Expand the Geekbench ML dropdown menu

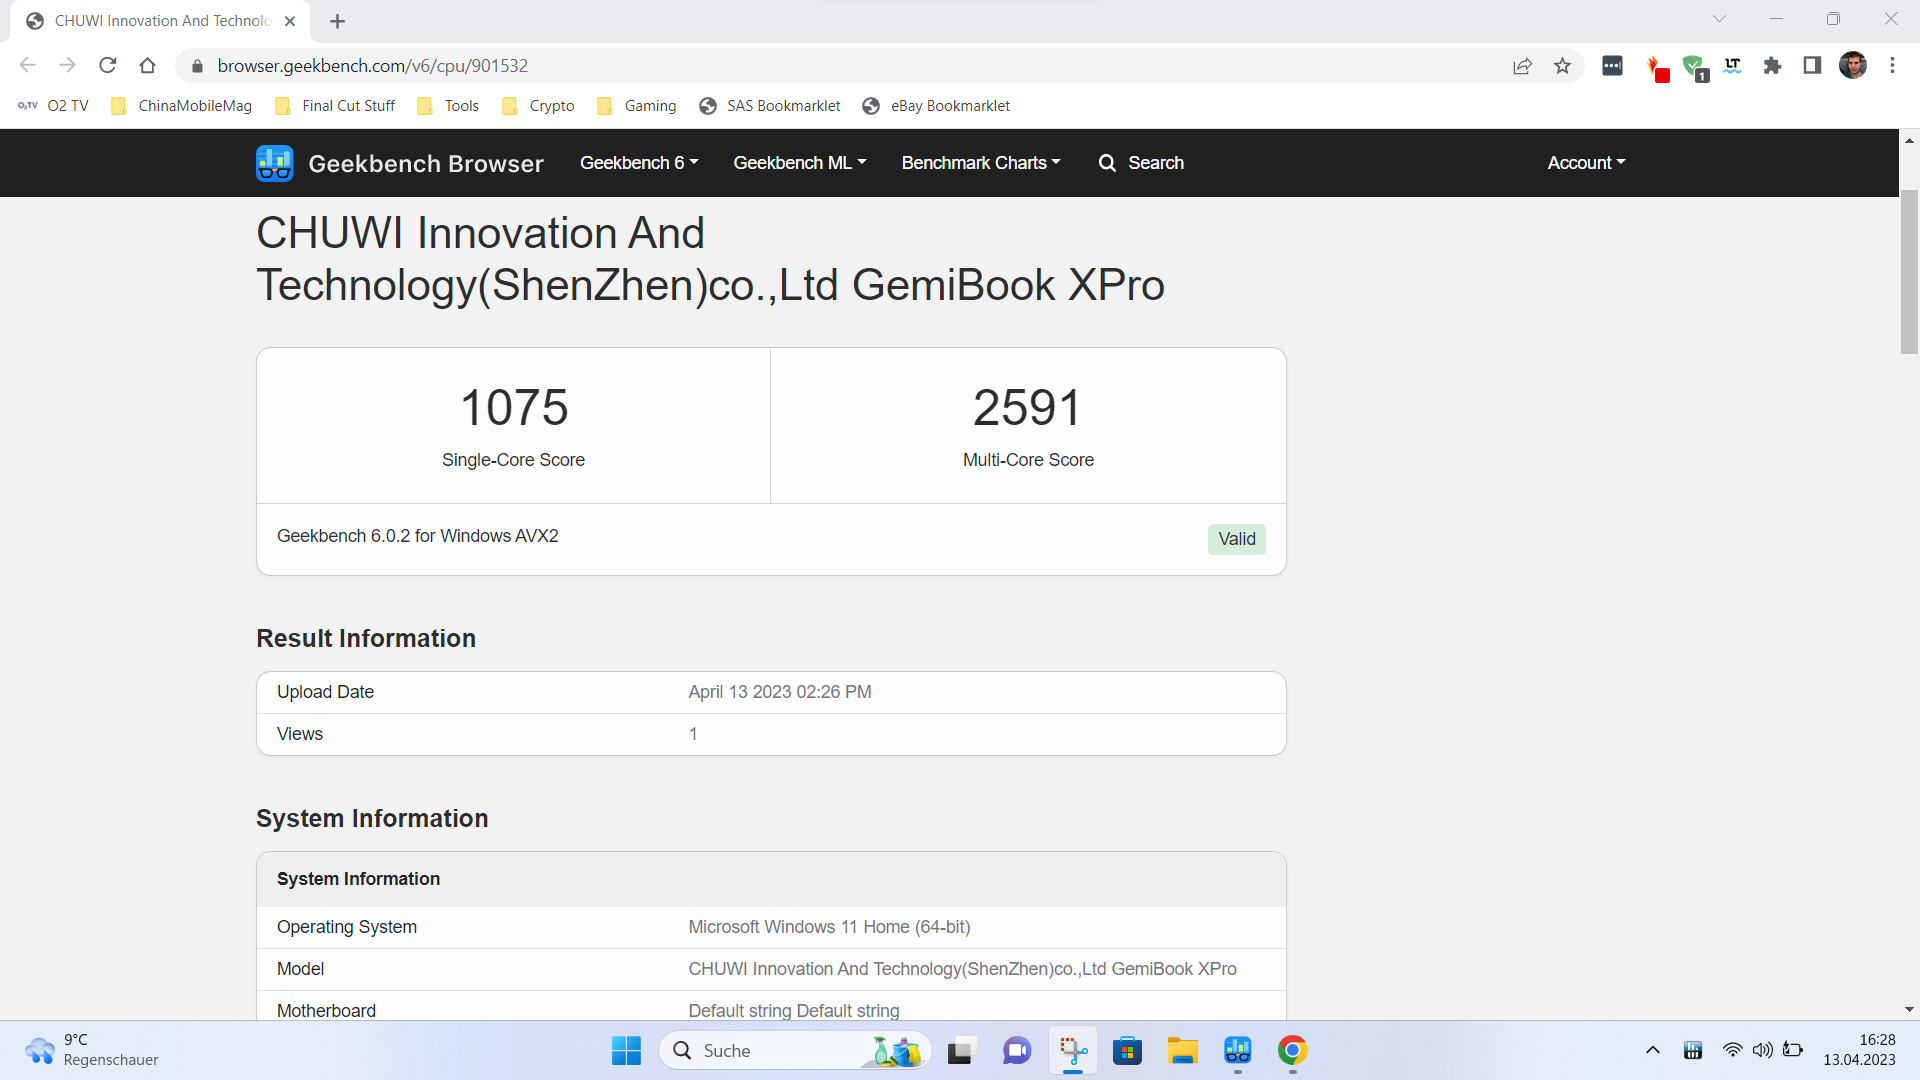coord(800,163)
